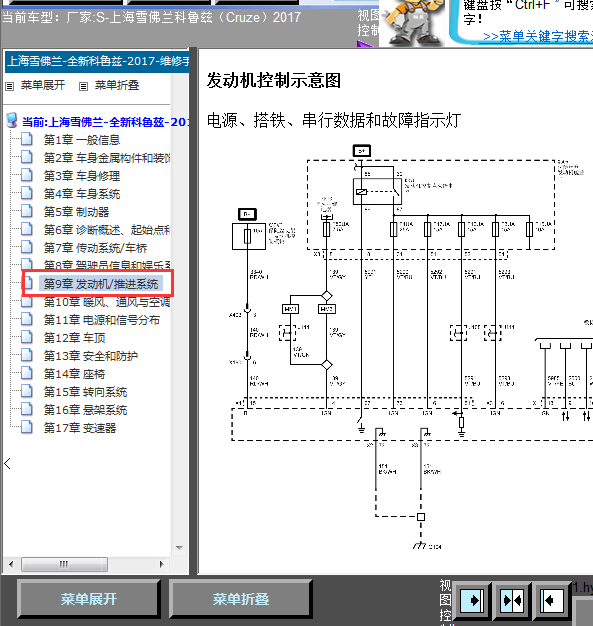Open chapter 5 制动器
This screenshot has height=626, width=593.
76,212
